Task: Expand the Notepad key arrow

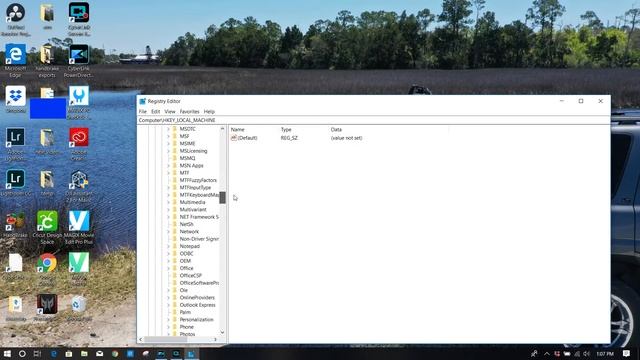Action: click(168, 247)
